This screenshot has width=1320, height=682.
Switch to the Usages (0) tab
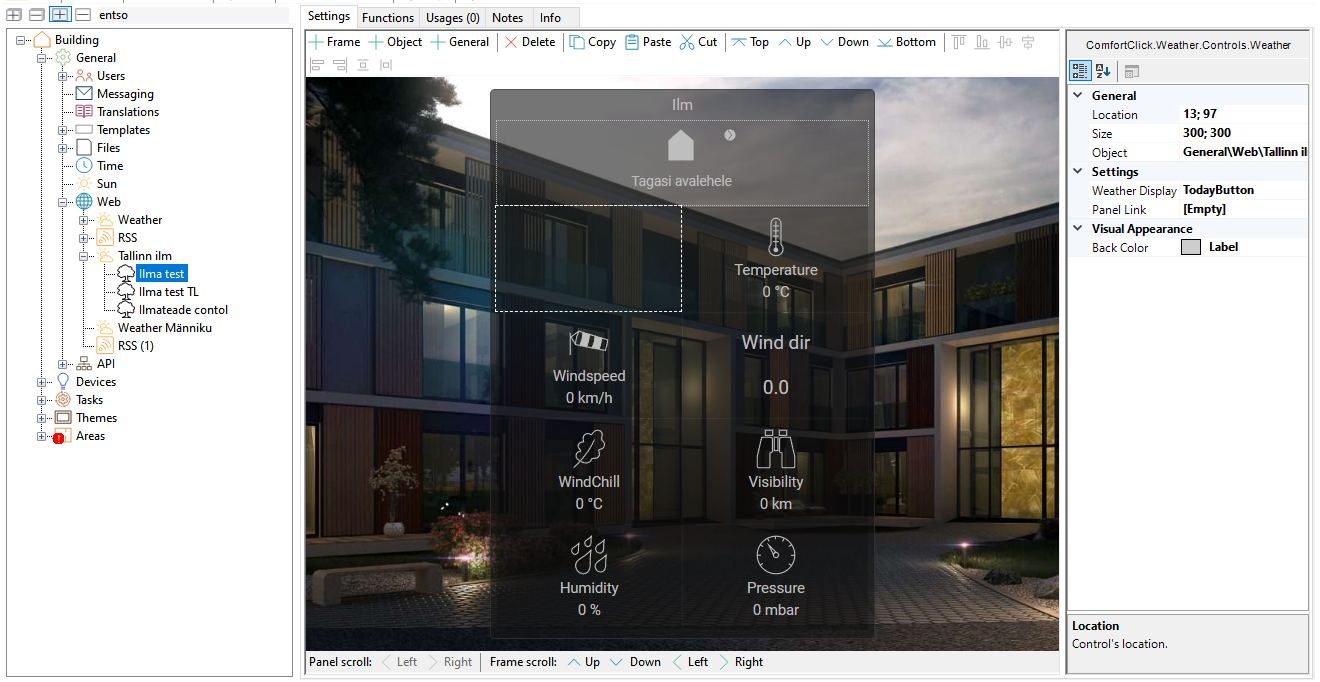point(452,18)
